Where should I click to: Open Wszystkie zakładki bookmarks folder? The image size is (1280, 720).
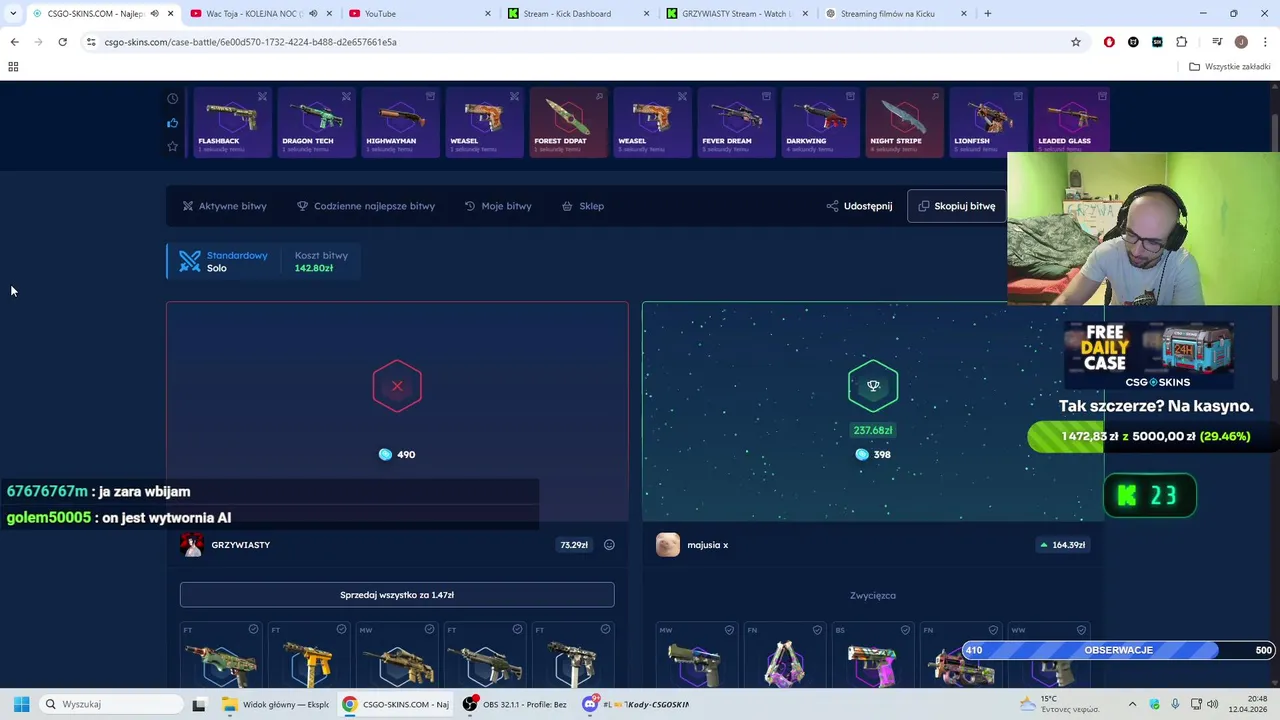click(x=1230, y=67)
